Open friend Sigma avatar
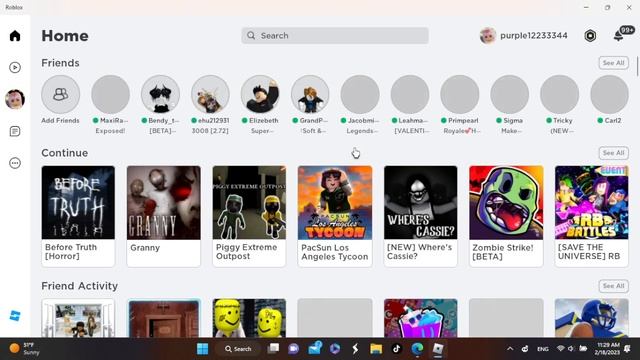The width and height of the screenshot is (640, 360). point(509,94)
